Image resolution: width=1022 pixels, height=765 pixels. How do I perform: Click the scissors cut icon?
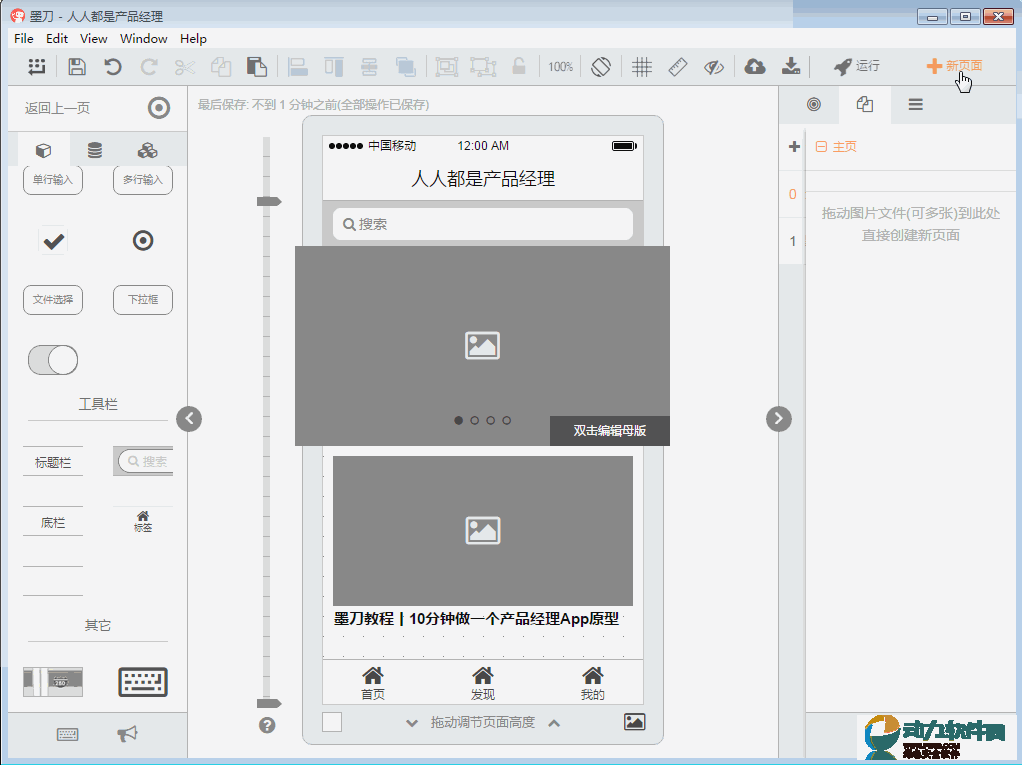pos(185,66)
